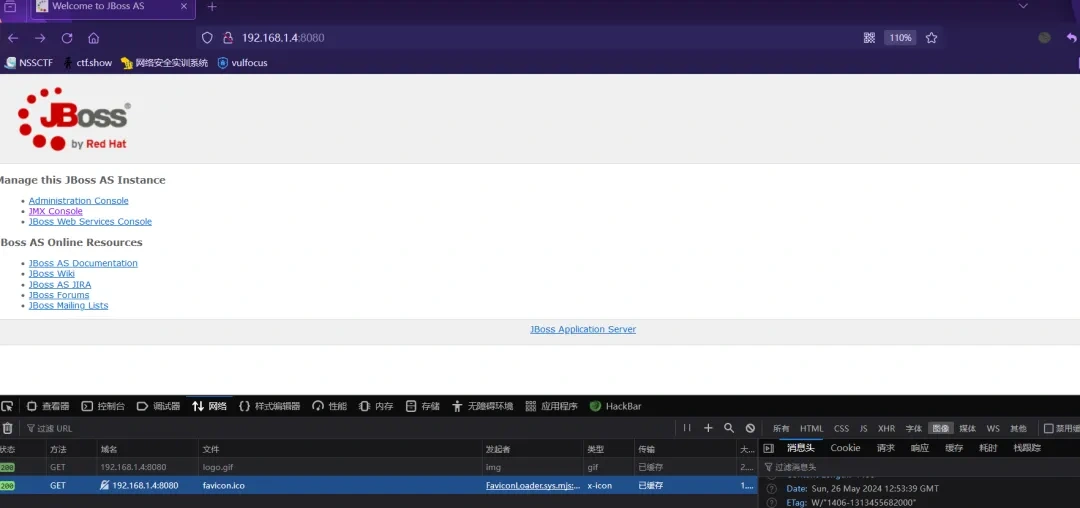Open the Administration Console link
Viewport: 1080px width, 508px height.
79,201
